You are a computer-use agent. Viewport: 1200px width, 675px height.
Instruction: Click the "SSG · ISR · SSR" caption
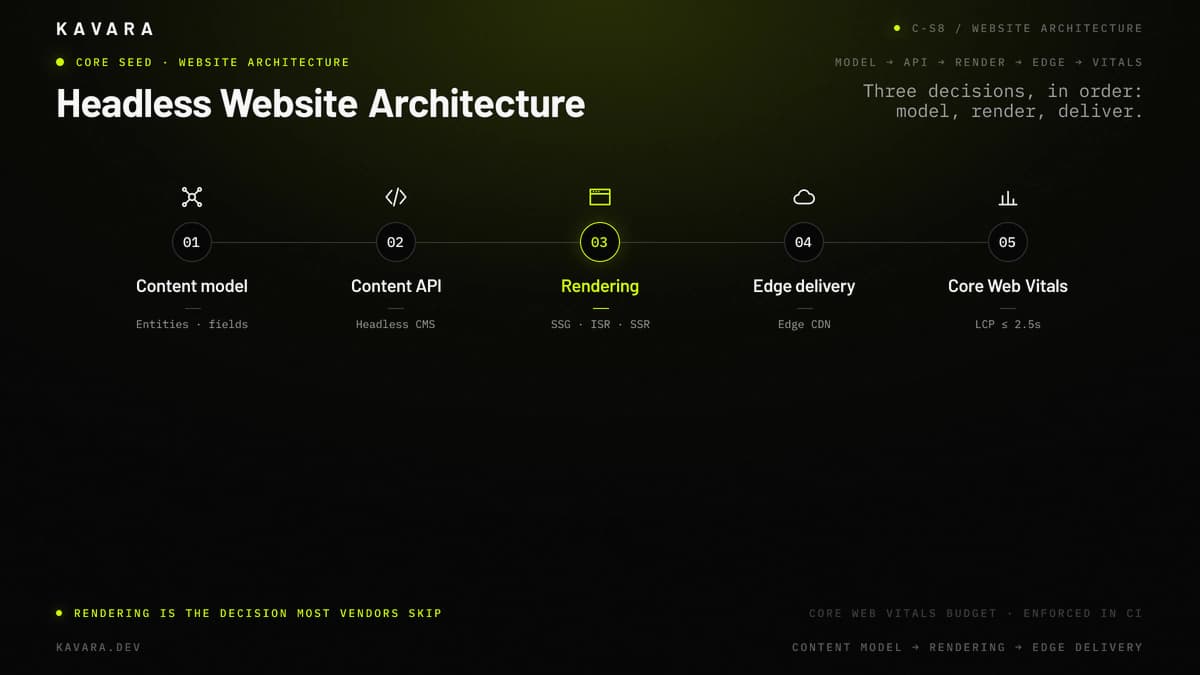click(x=600, y=324)
